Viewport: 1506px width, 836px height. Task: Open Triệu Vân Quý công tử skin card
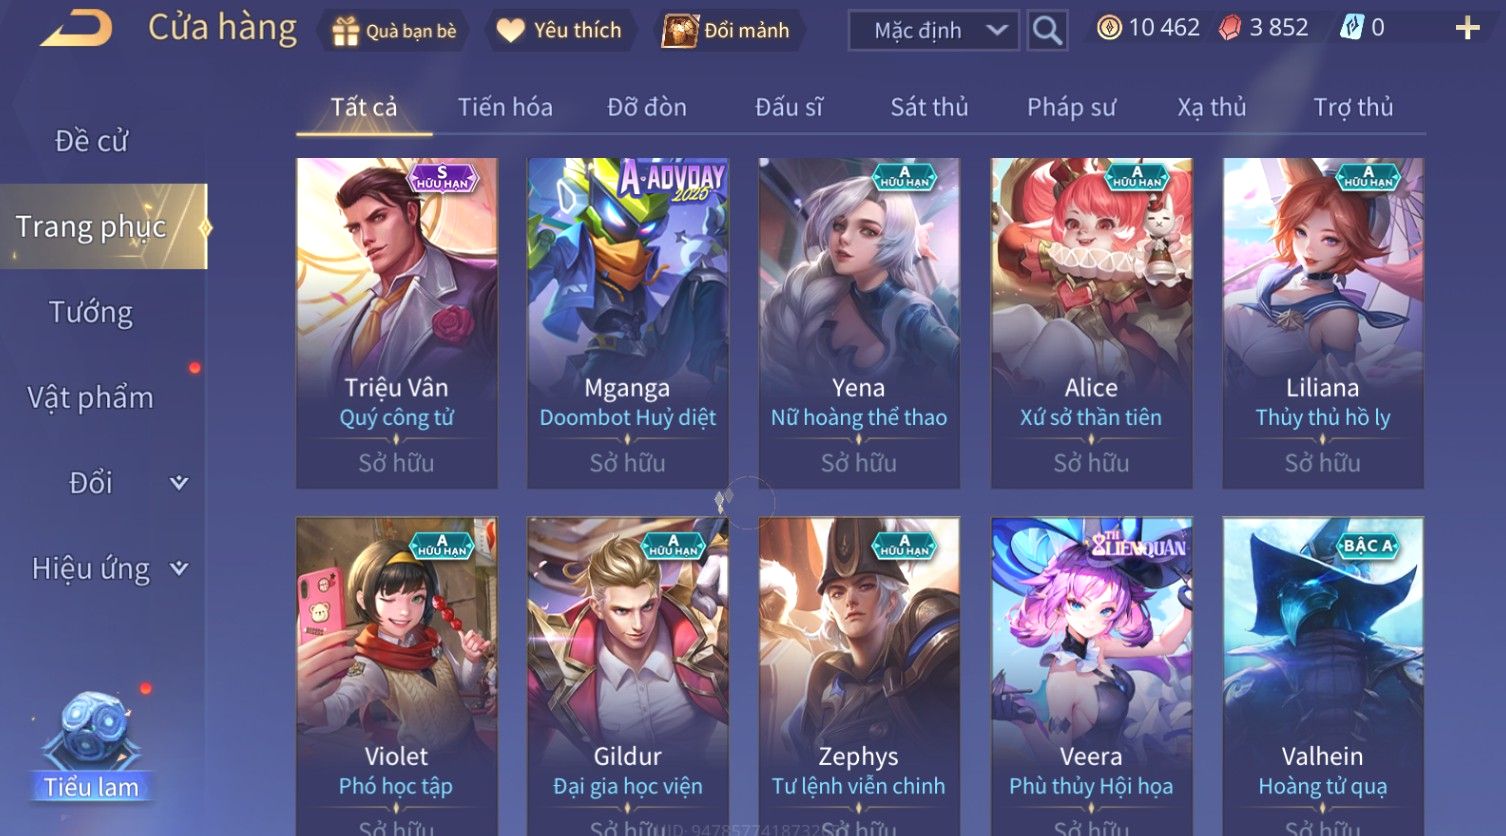tap(397, 322)
